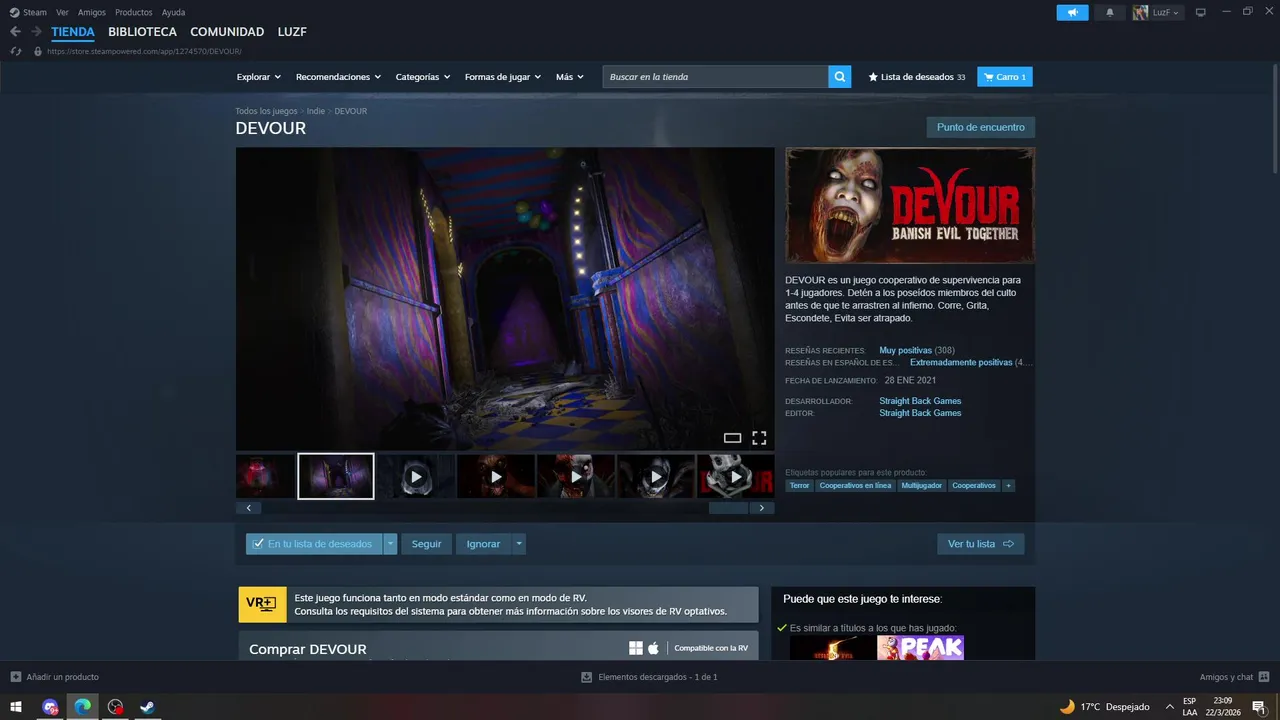Viewport: 1280px width, 720px height.
Task: Click the add product plus icon
Action: [x=15, y=677]
